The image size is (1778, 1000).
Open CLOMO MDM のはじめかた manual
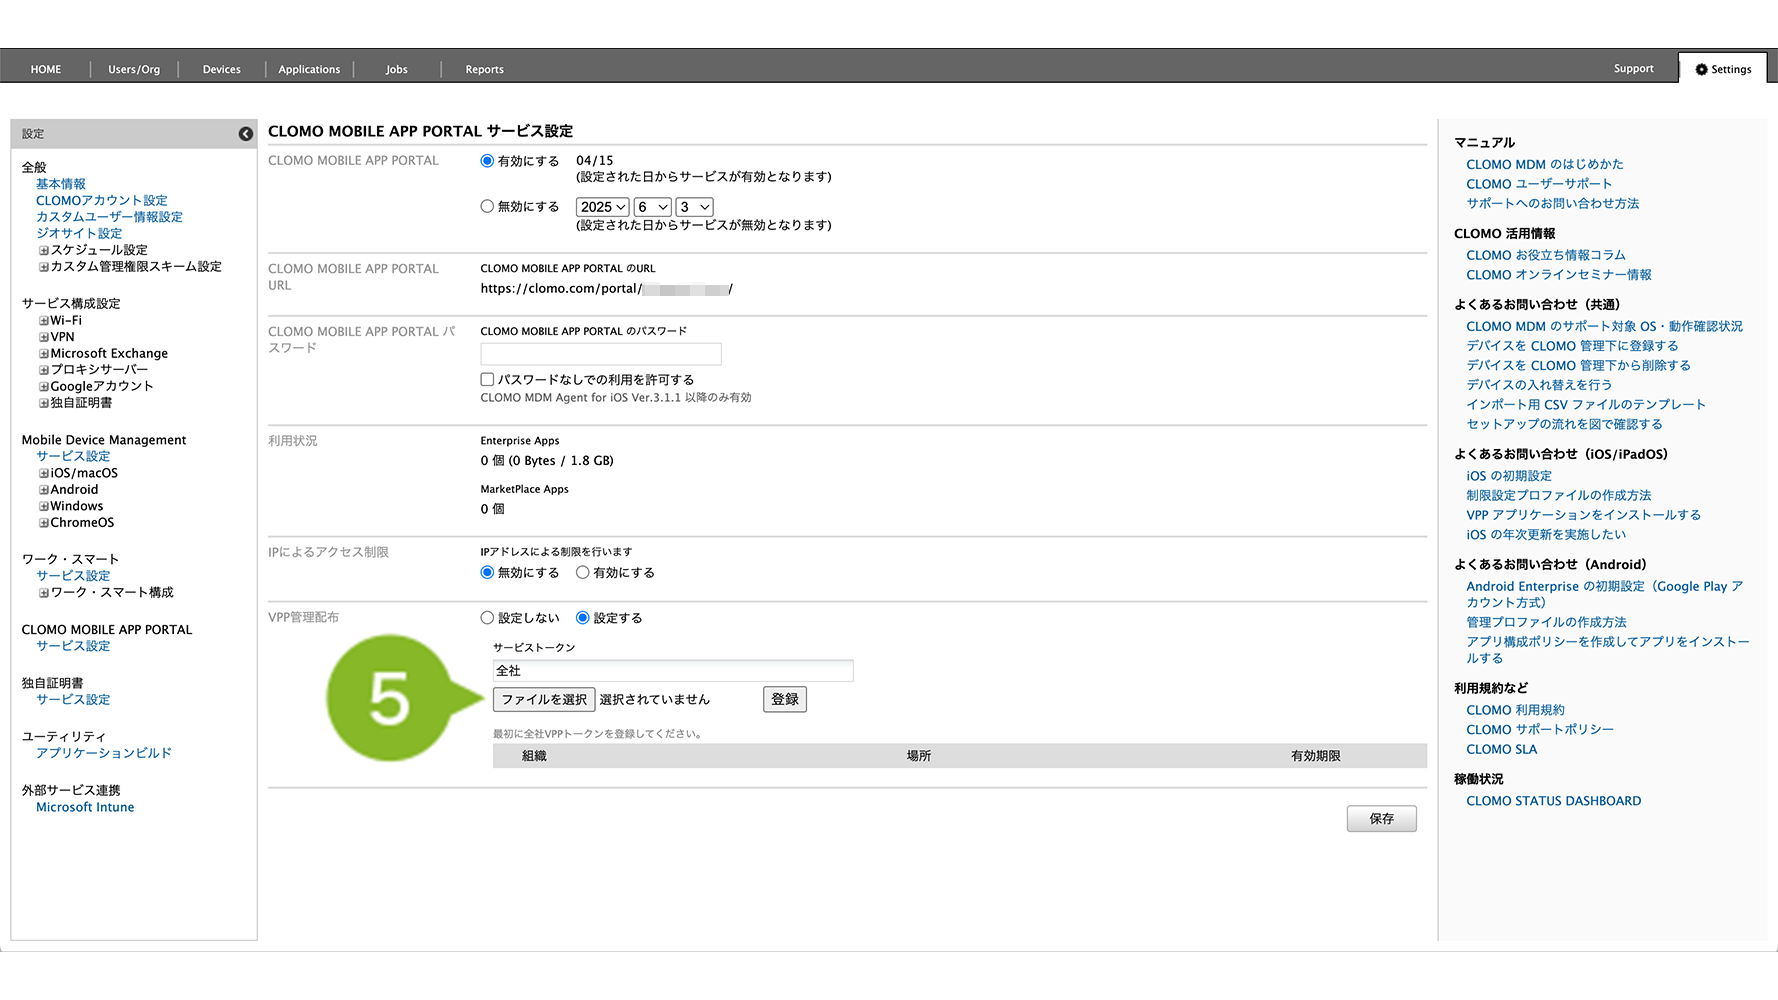click(x=1545, y=164)
